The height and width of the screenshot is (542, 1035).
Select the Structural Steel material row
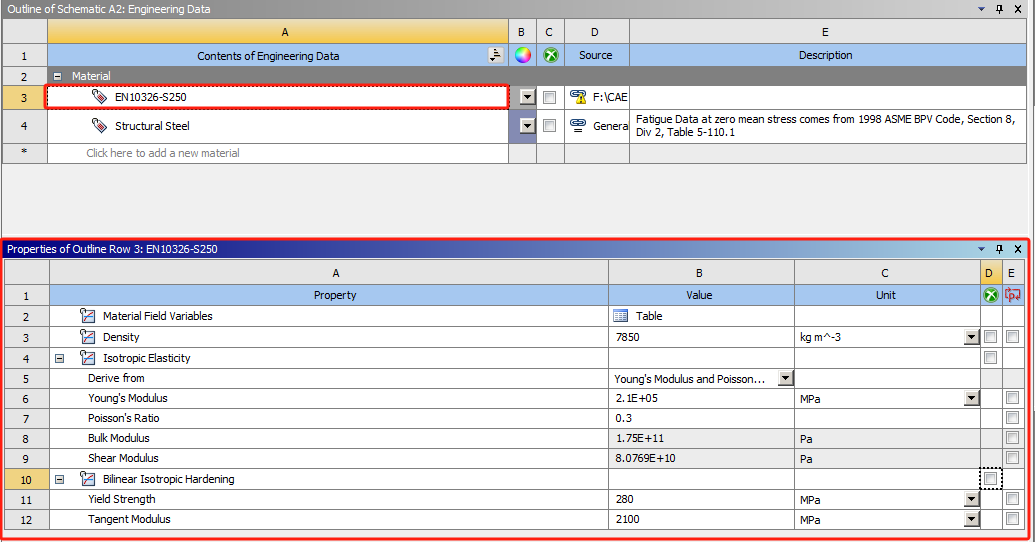[277, 125]
